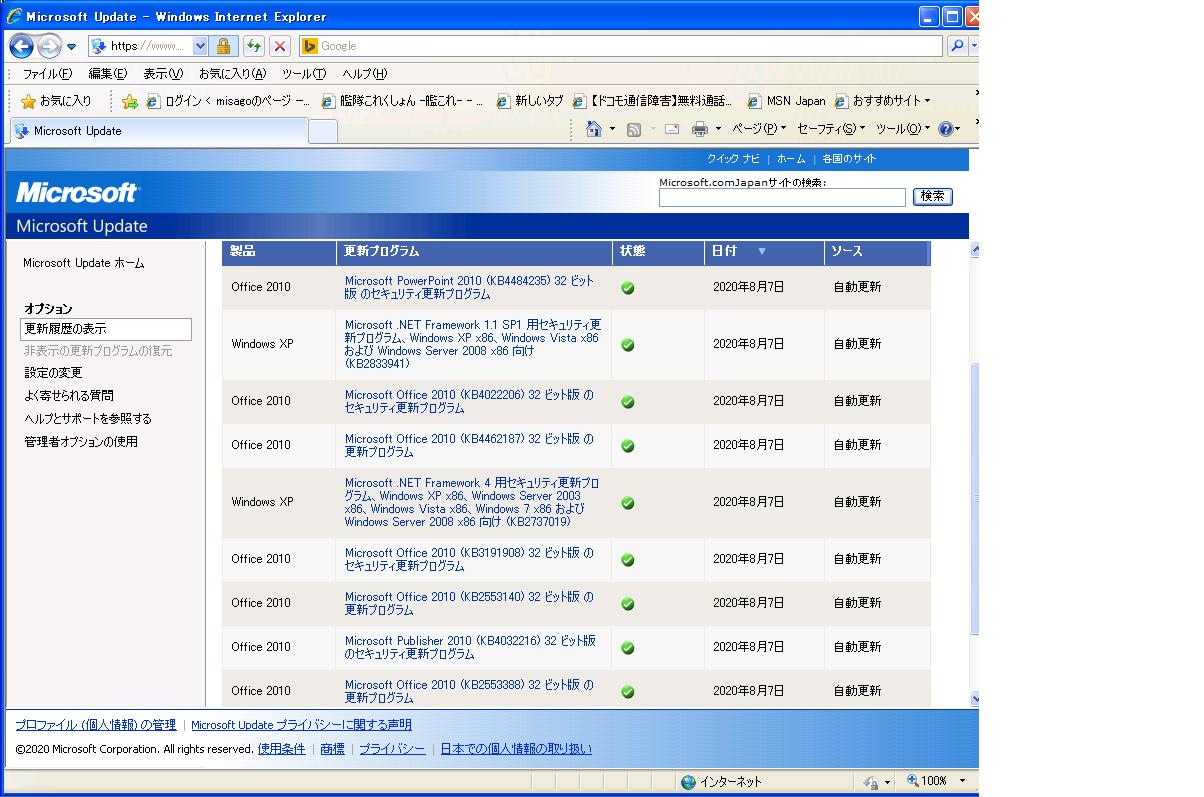Open 設定の変更 option
1204x797 pixels.
[53, 373]
